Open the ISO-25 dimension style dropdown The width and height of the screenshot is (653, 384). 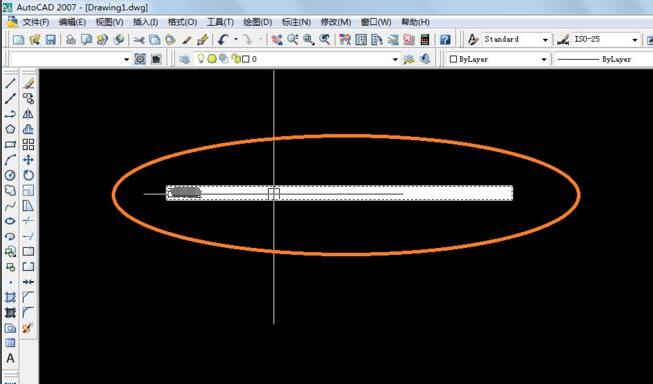coord(635,40)
